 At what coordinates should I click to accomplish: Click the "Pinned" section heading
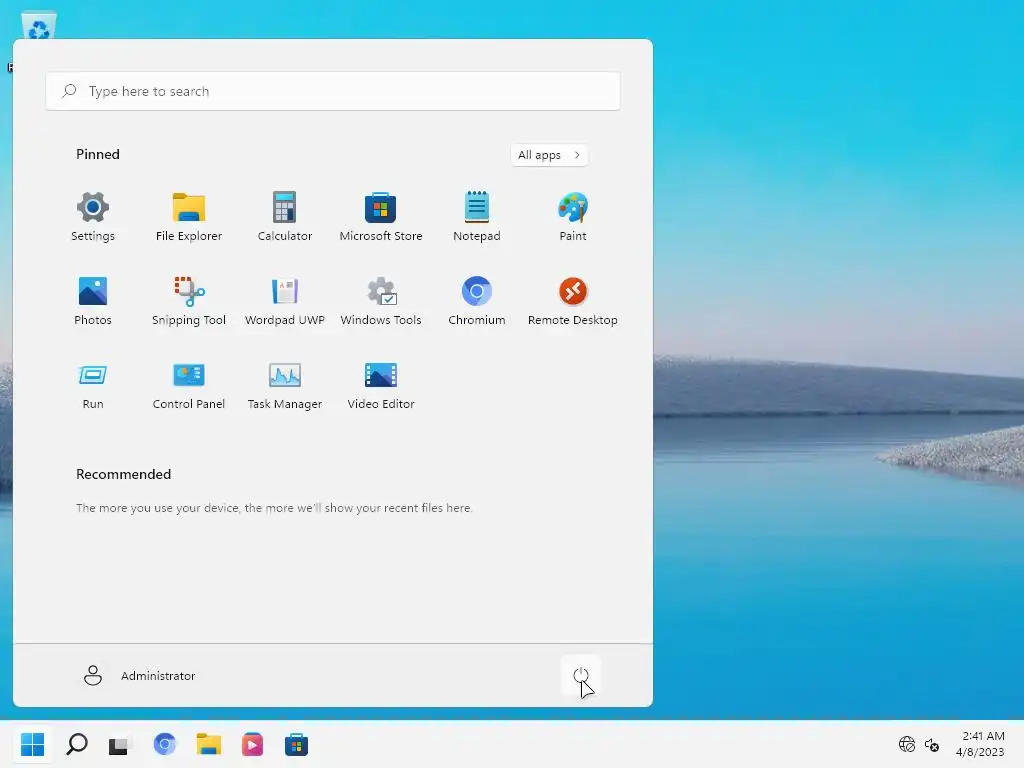98,154
